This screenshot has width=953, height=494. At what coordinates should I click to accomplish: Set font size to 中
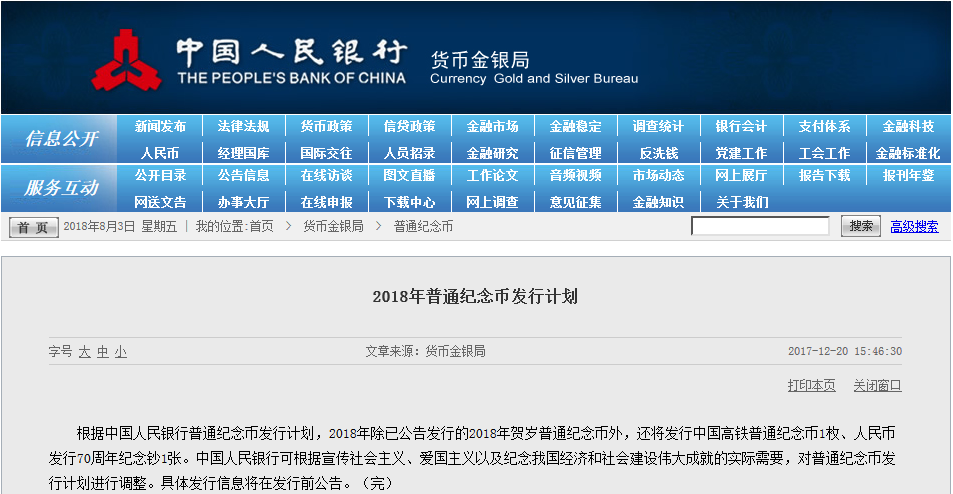click(102, 352)
